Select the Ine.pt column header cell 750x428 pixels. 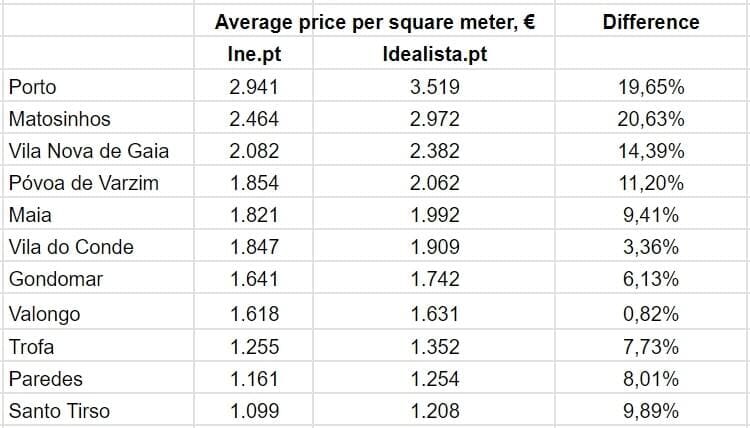pos(254,54)
